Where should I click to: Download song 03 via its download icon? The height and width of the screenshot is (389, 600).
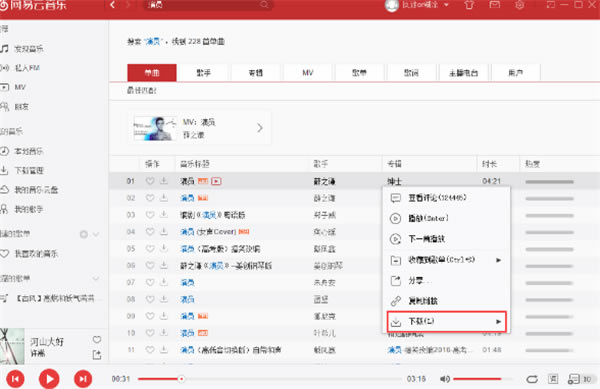point(164,215)
